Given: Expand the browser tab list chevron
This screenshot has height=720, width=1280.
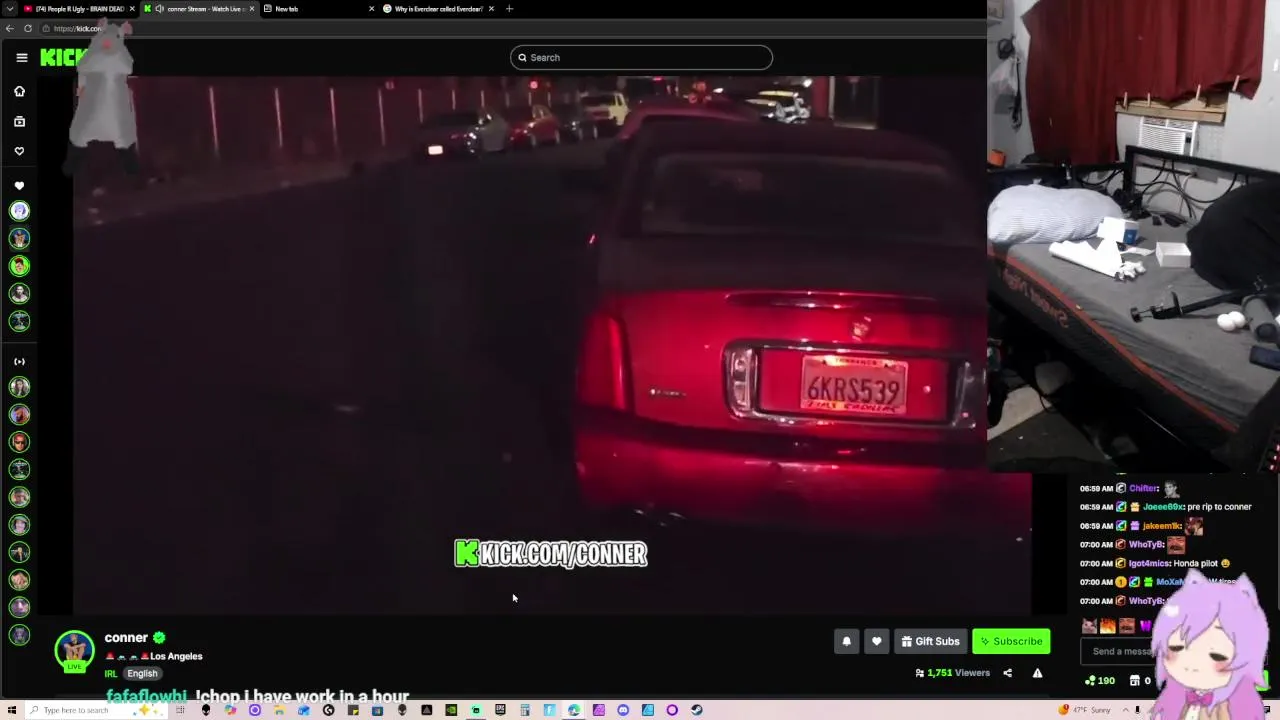Looking at the screenshot, I should pos(9,9).
